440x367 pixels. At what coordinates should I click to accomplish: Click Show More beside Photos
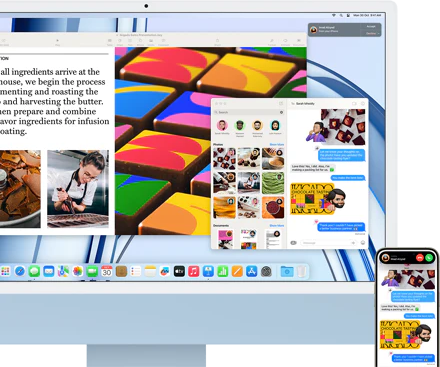click(277, 144)
